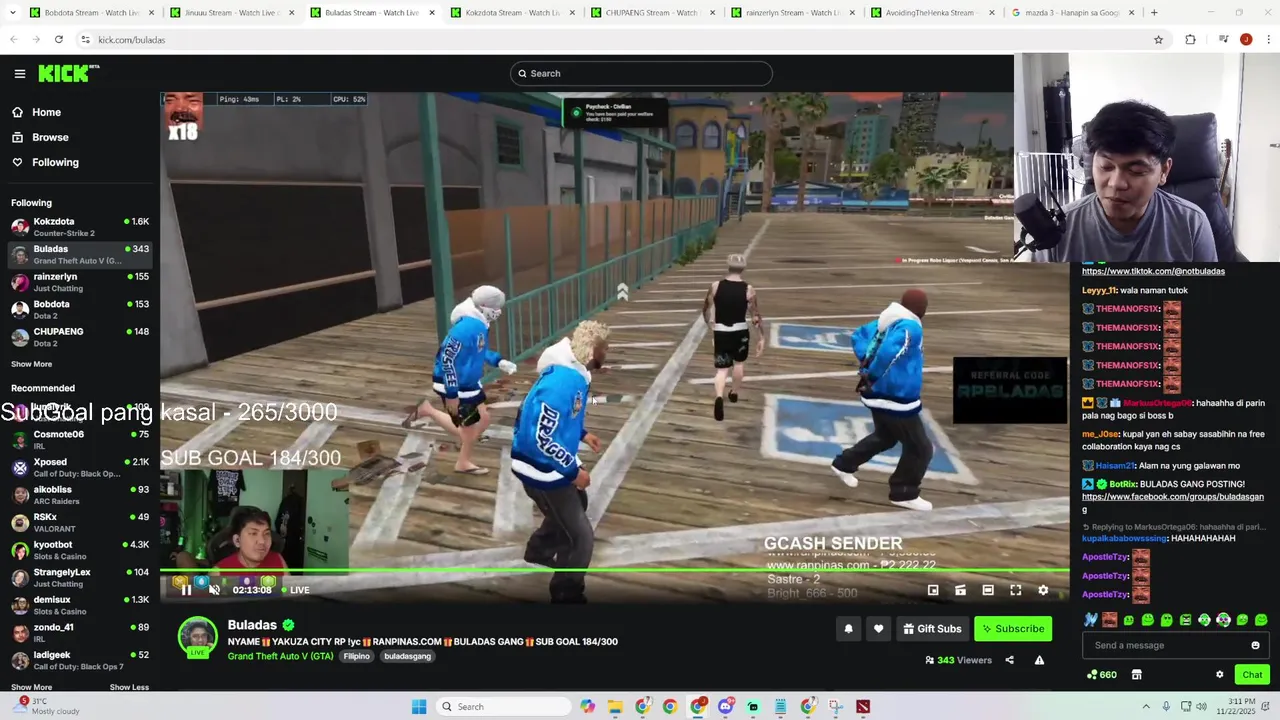The image size is (1280, 720).
Task: Open rainzerlyn channel in sidebar
Action: (x=80, y=282)
